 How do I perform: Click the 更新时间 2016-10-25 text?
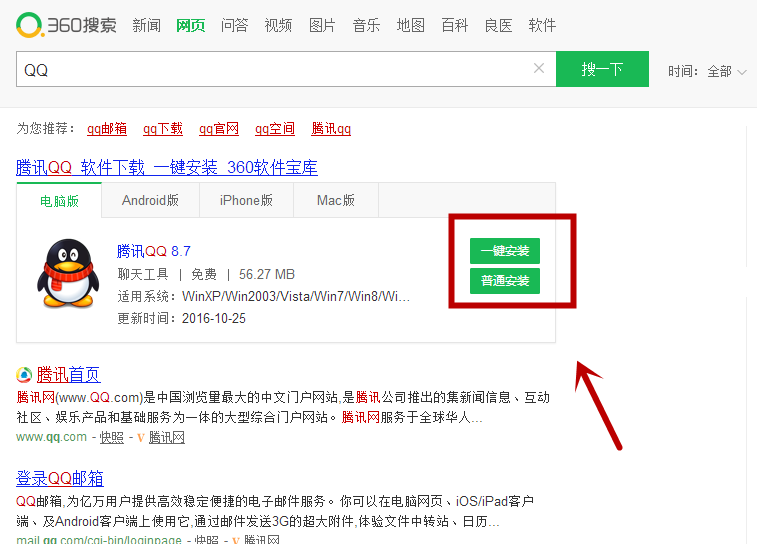(182, 319)
